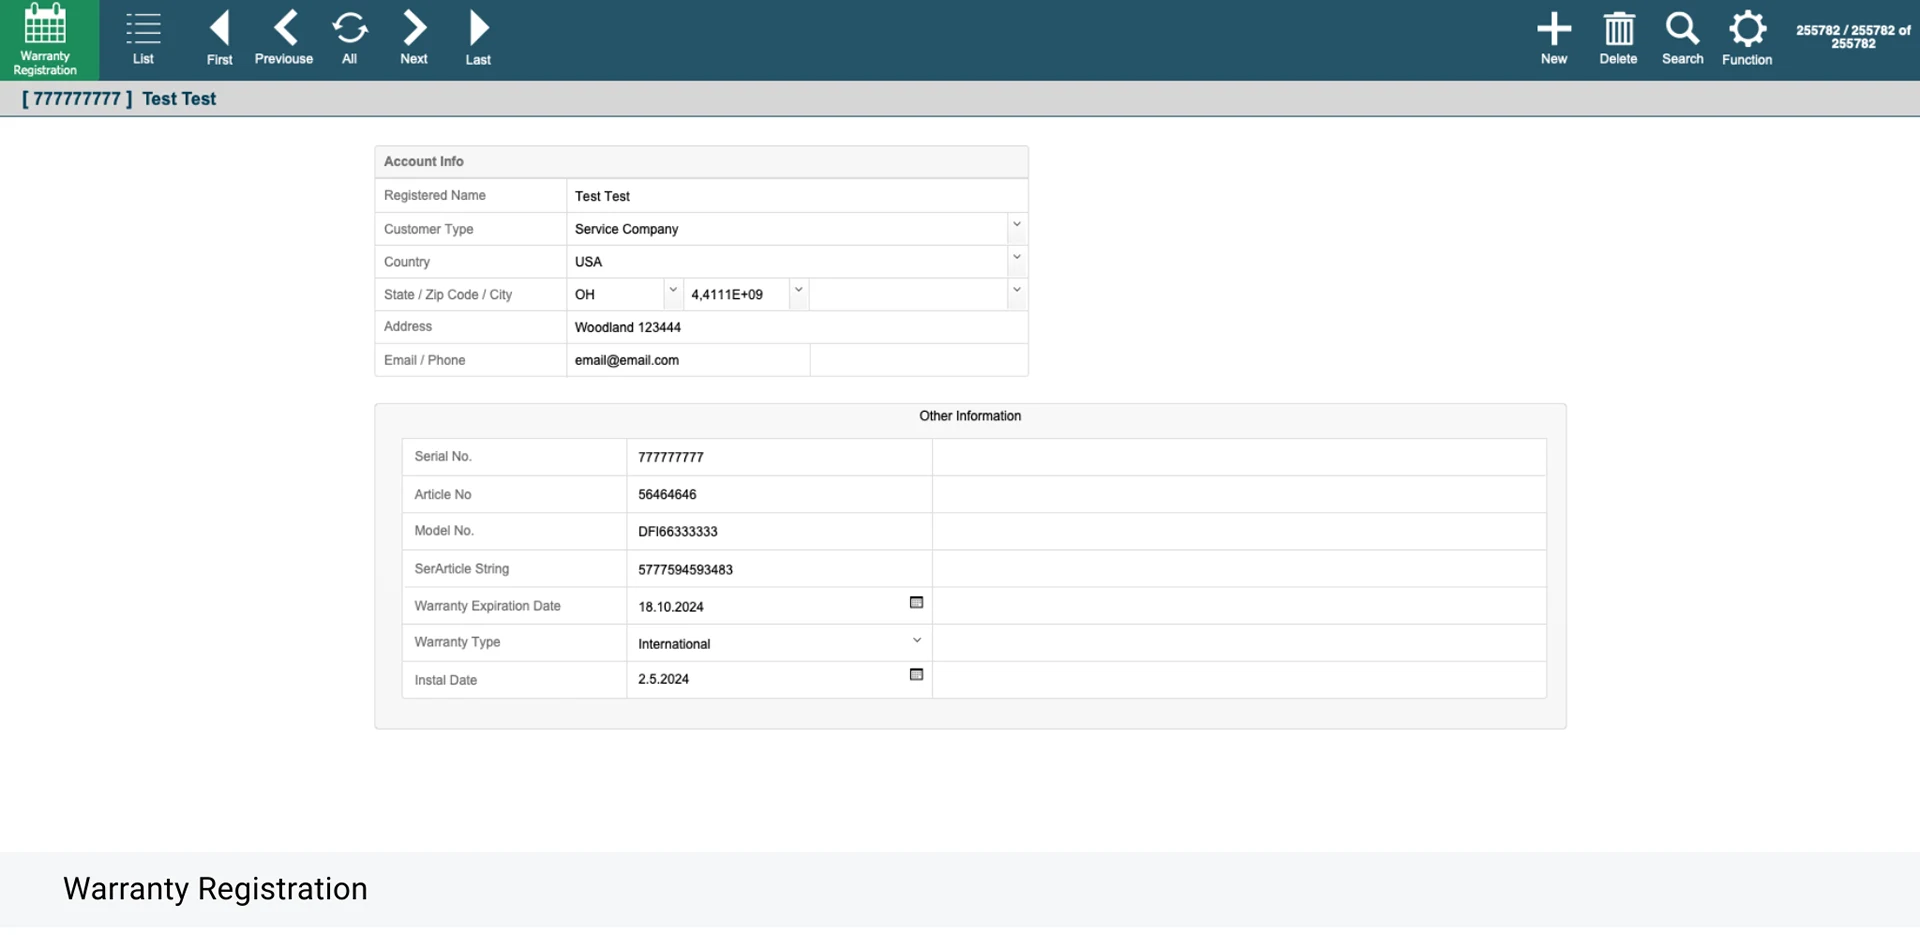1920x935 pixels.
Task: Click the Article No field 56464646
Action: click(779, 494)
